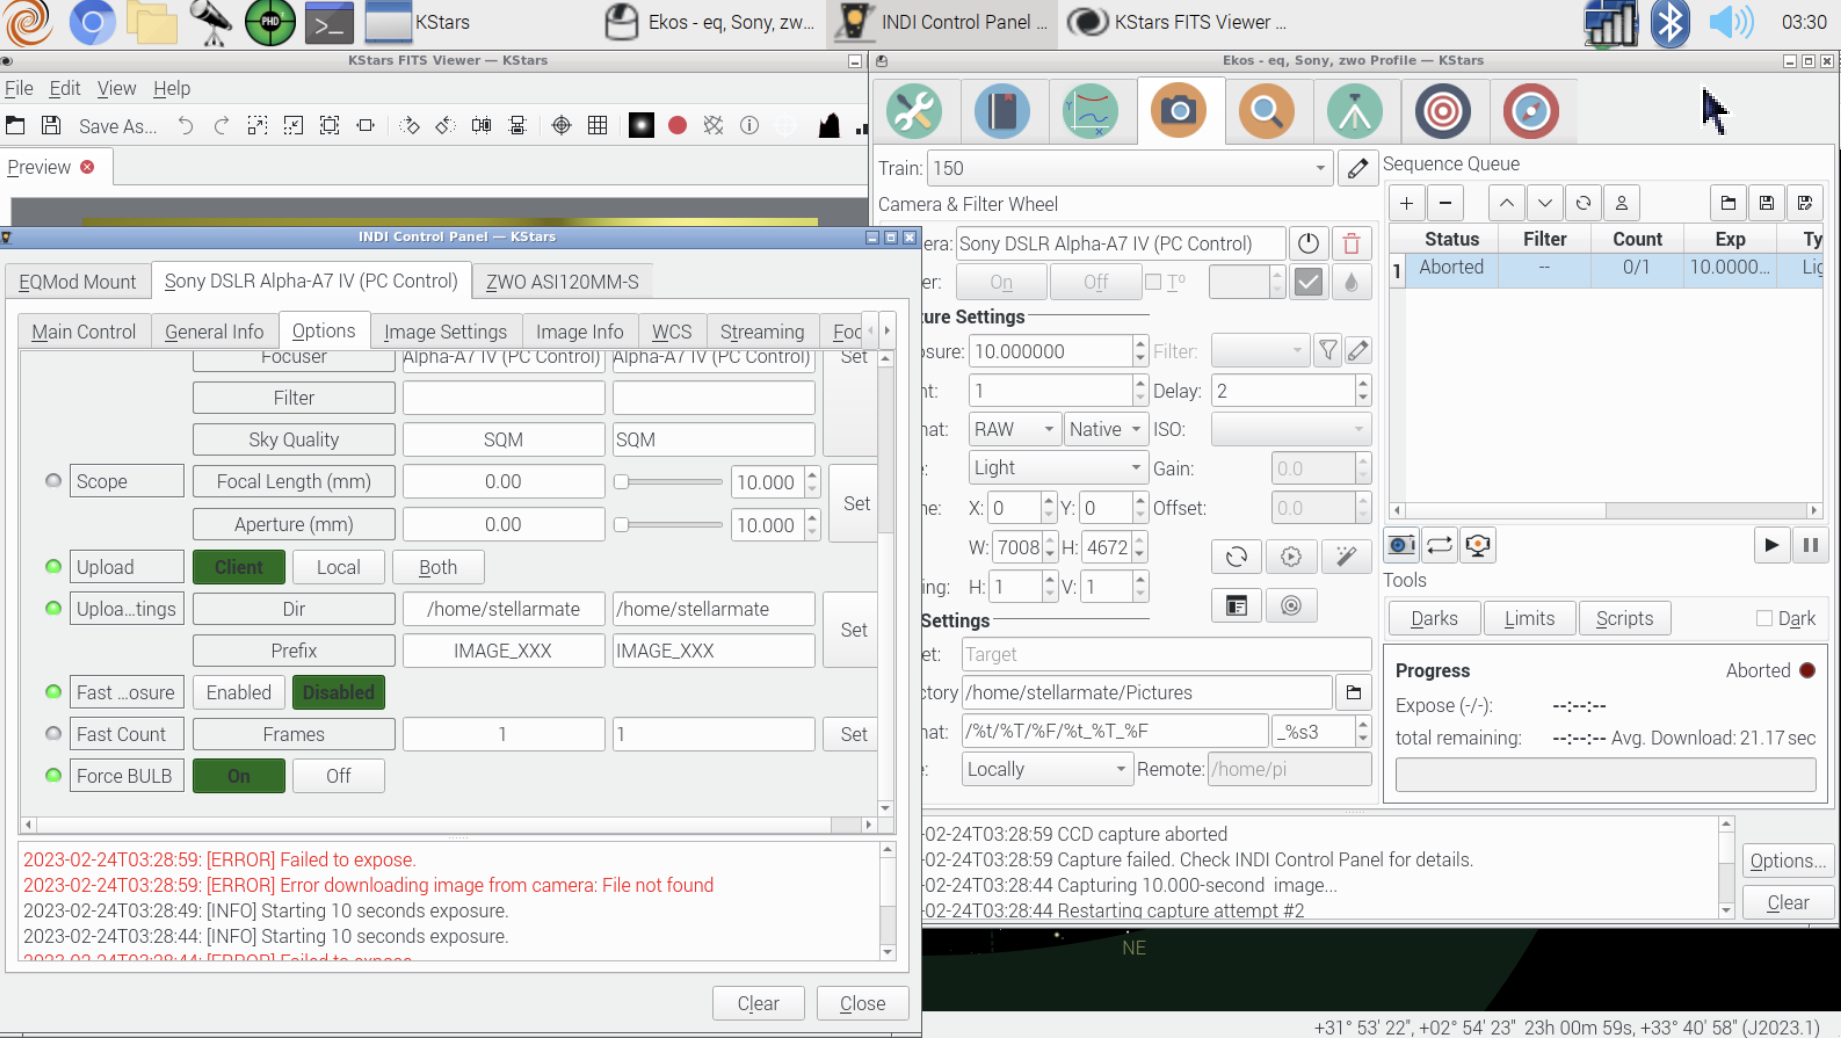Open File menu in FITS Viewer
The image size is (1841, 1038).
(x=19, y=88)
